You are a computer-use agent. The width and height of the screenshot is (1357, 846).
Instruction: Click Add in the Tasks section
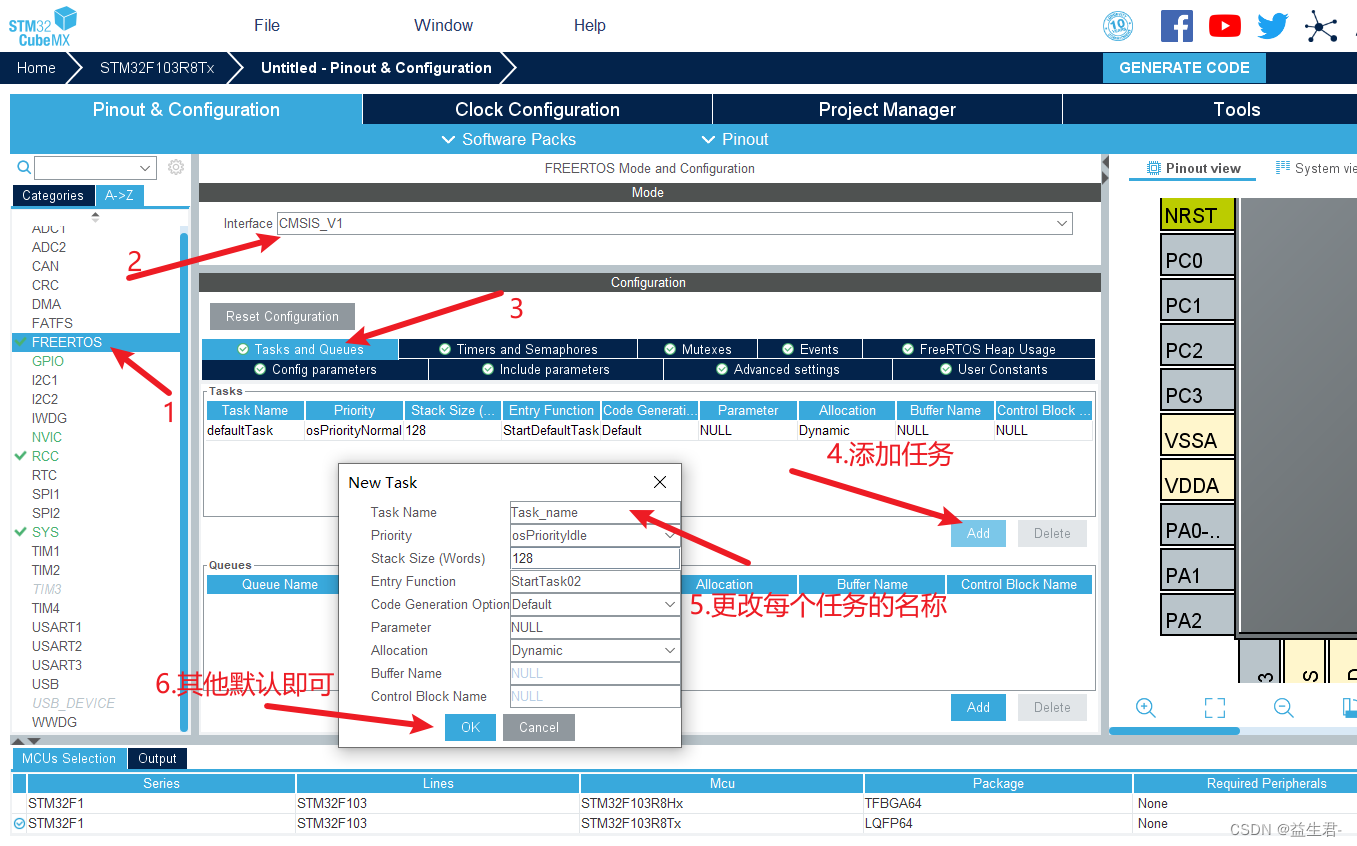tap(978, 533)
